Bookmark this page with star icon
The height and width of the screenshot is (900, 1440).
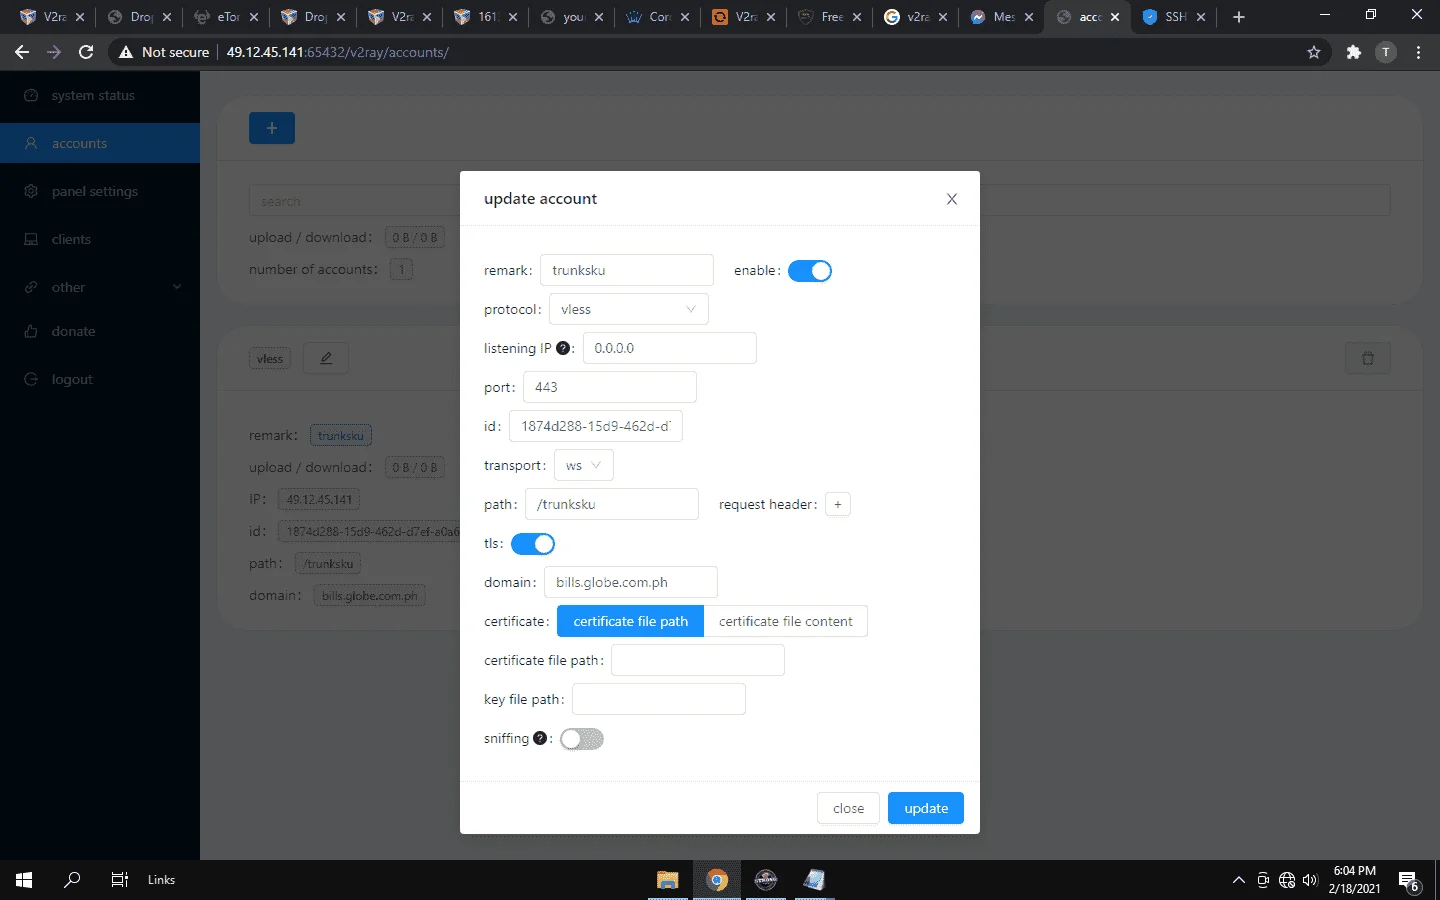point(1314,52)
